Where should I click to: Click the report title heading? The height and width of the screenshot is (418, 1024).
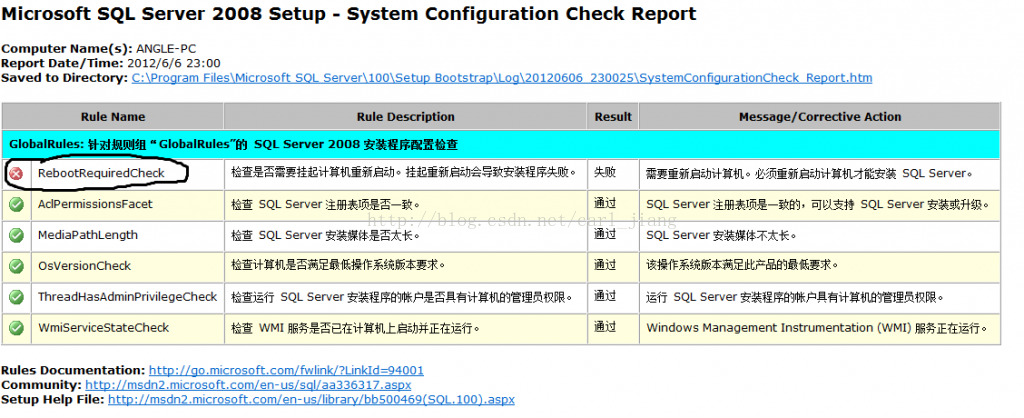(349, 13)
